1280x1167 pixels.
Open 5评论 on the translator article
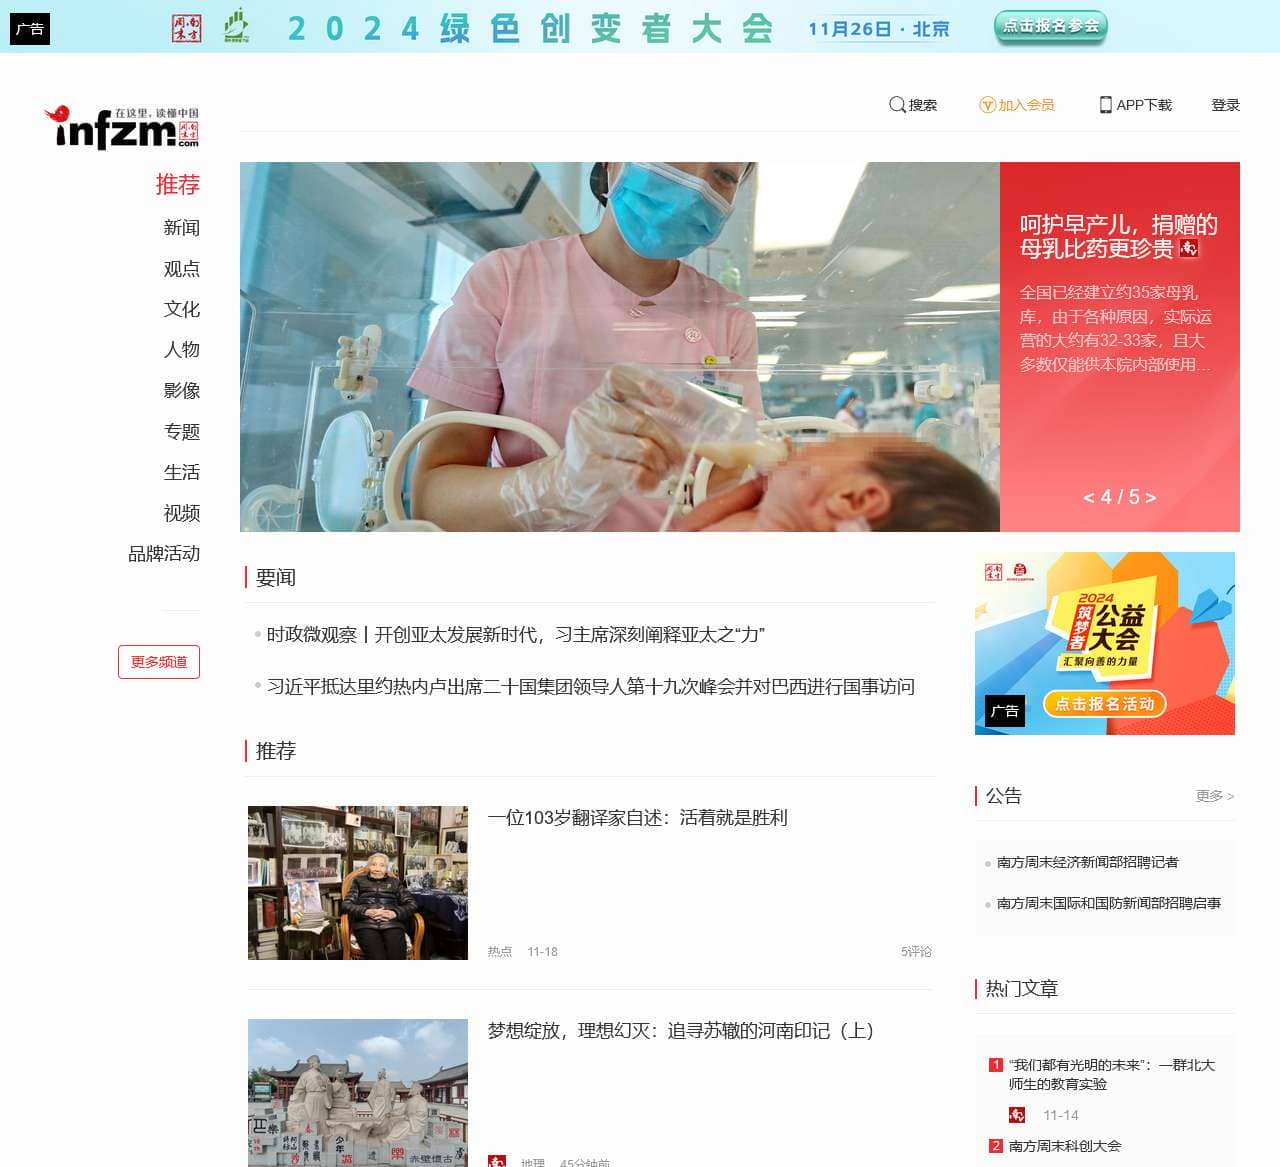(x=916, y=952)
